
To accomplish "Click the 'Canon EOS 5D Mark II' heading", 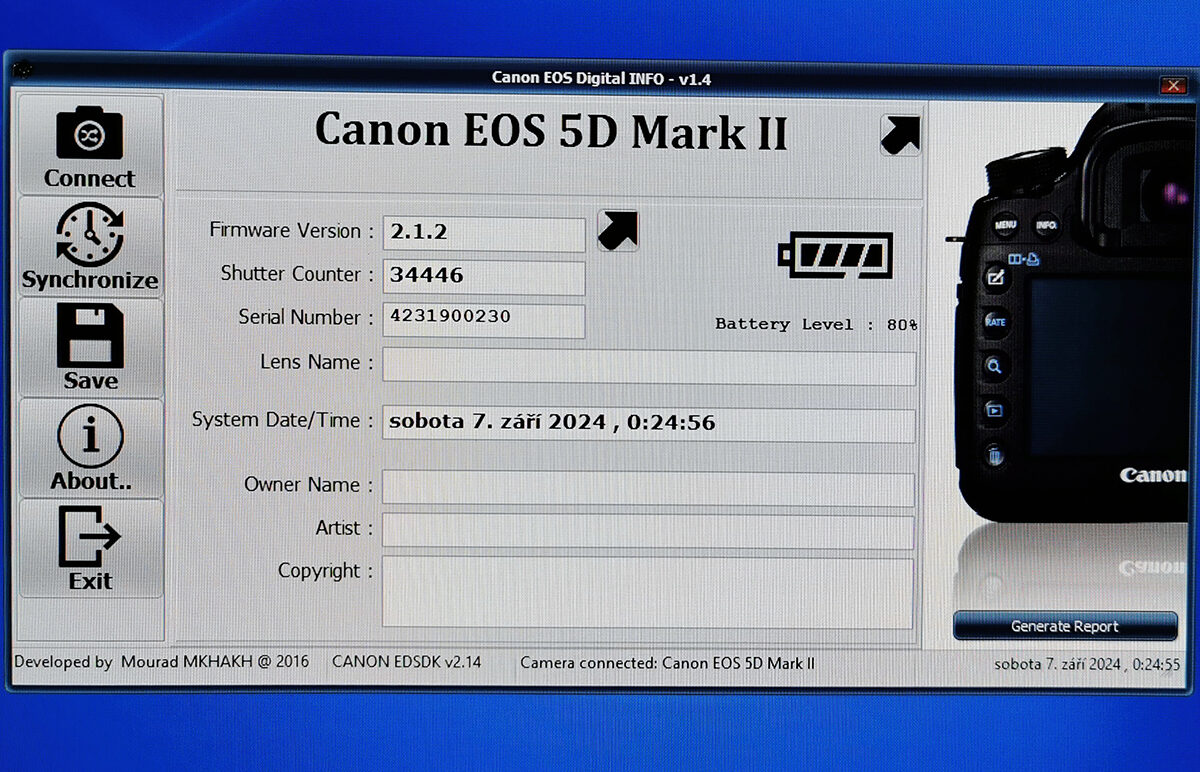I will point(551,132).
